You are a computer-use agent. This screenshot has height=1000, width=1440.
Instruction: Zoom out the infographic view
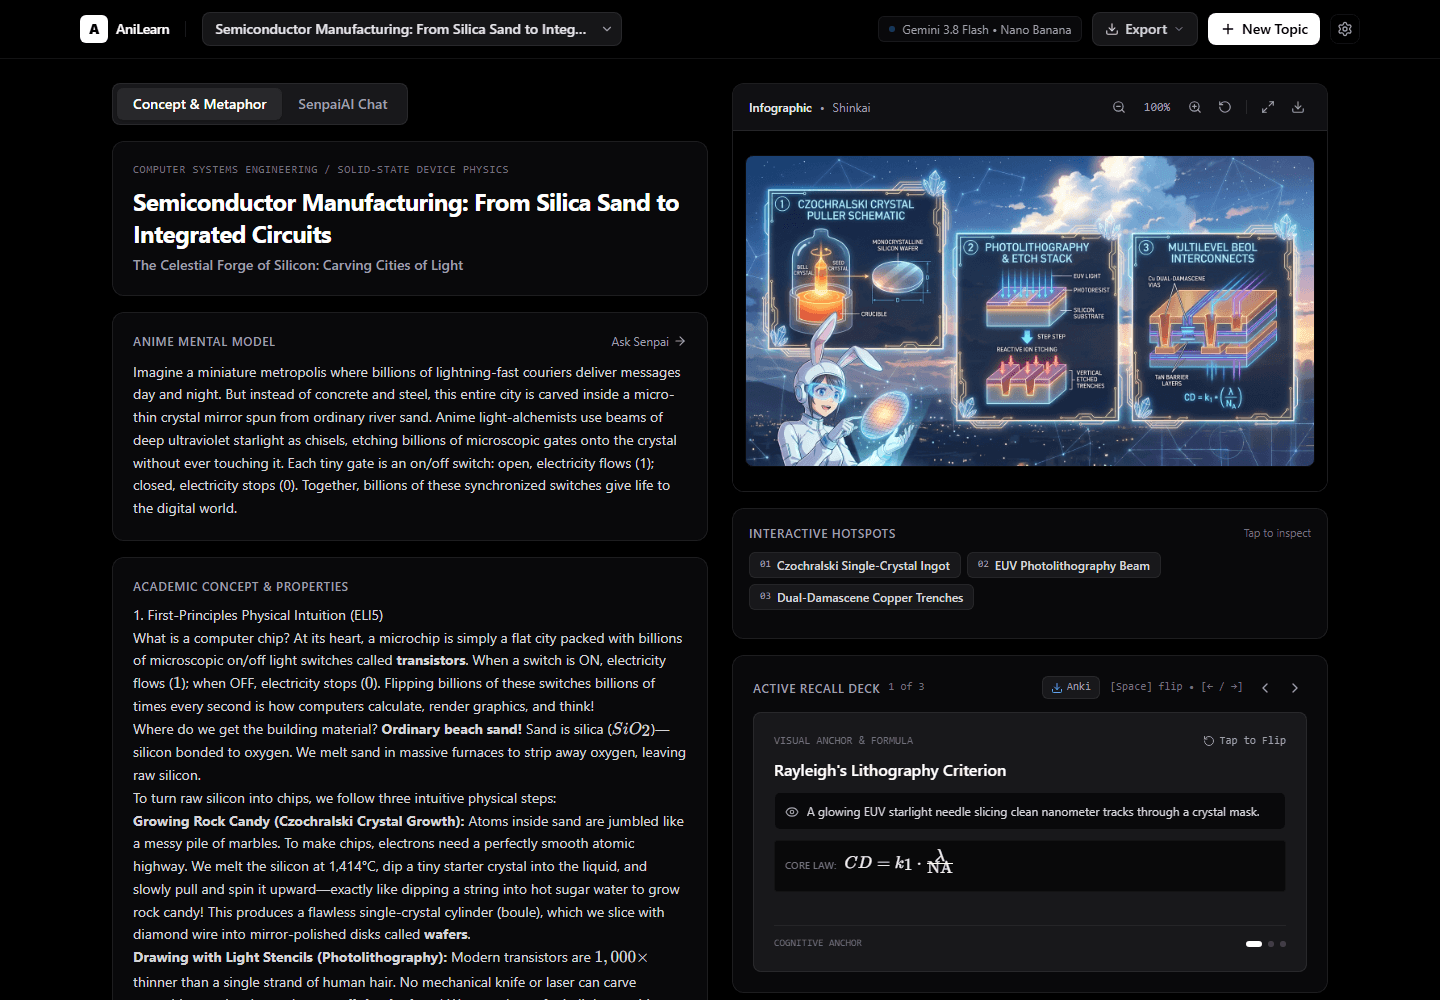pos(1119,107)
